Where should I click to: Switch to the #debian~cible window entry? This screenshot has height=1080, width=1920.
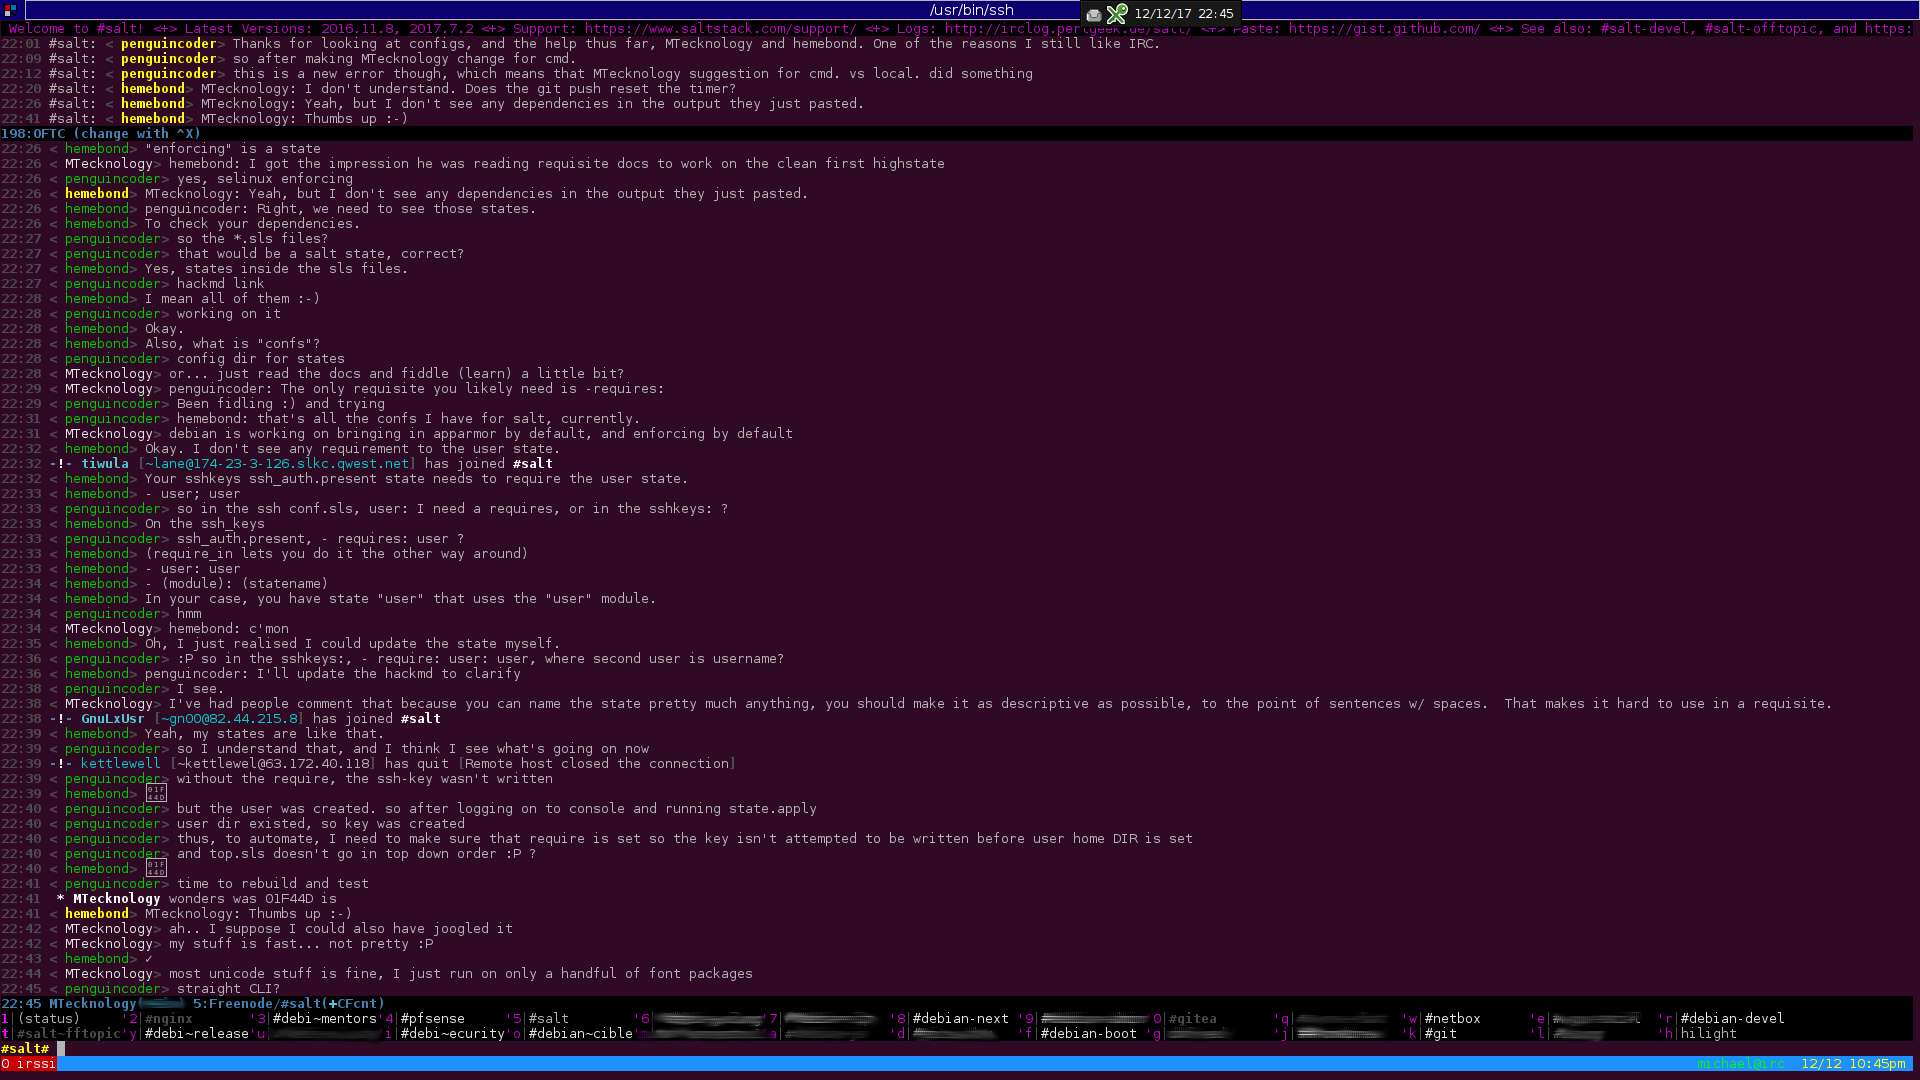pyautogui.click(x=581, y=1034)
